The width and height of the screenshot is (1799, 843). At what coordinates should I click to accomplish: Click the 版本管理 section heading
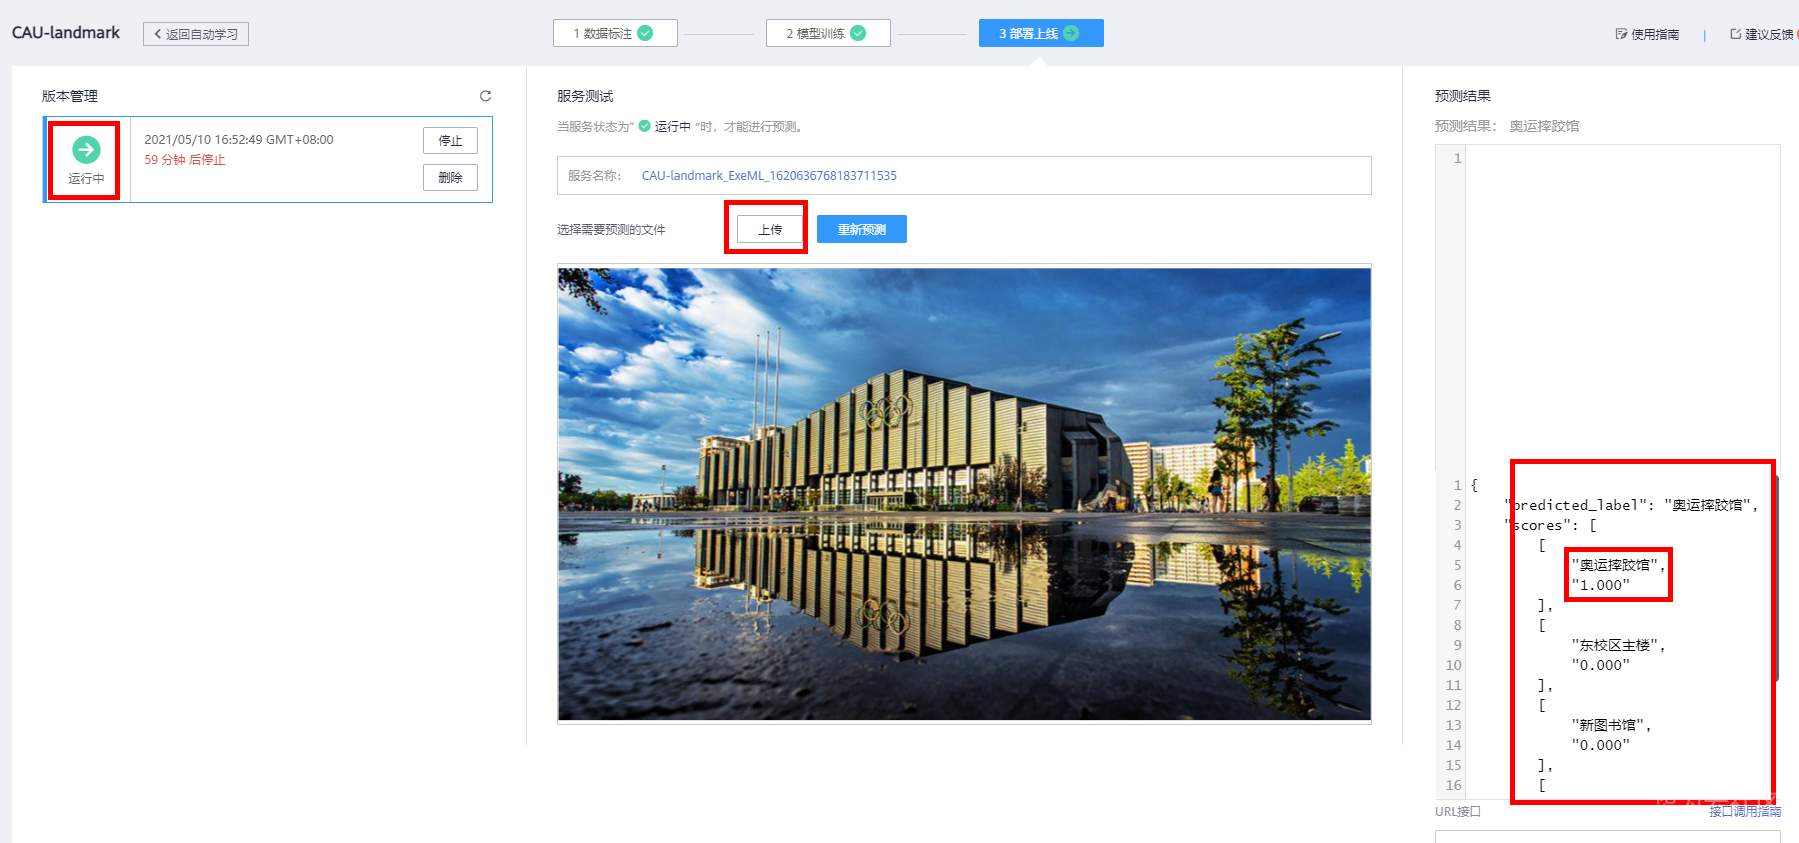70,96
